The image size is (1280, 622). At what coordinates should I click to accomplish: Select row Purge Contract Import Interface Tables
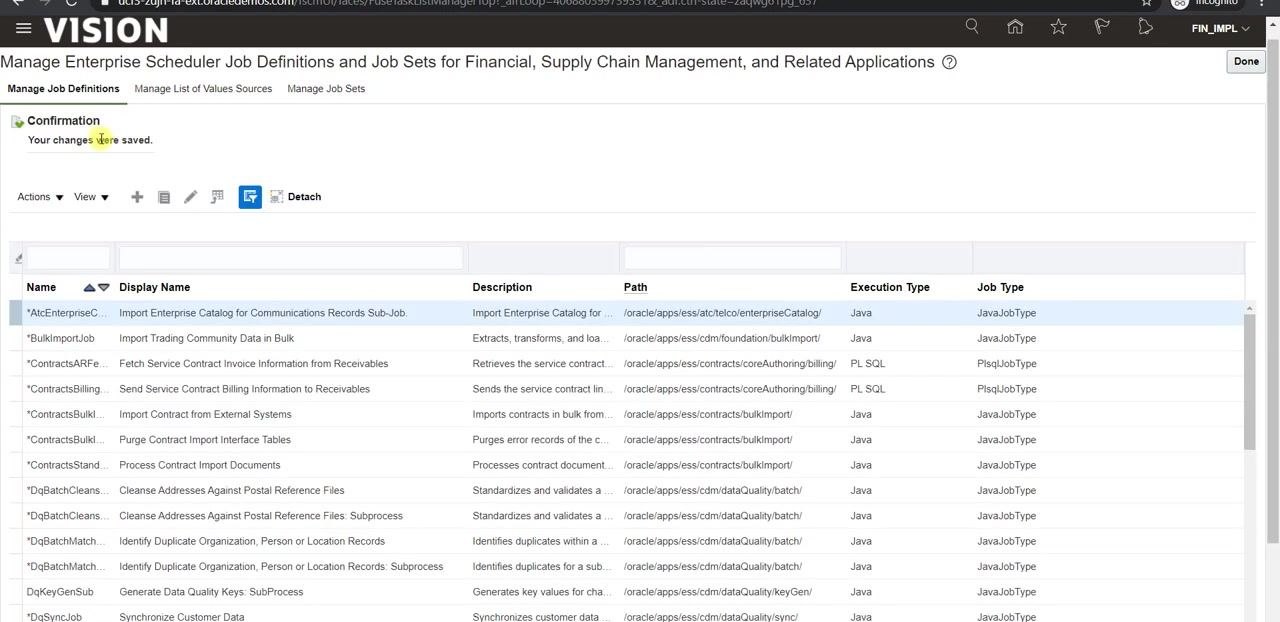coord(627,440)
